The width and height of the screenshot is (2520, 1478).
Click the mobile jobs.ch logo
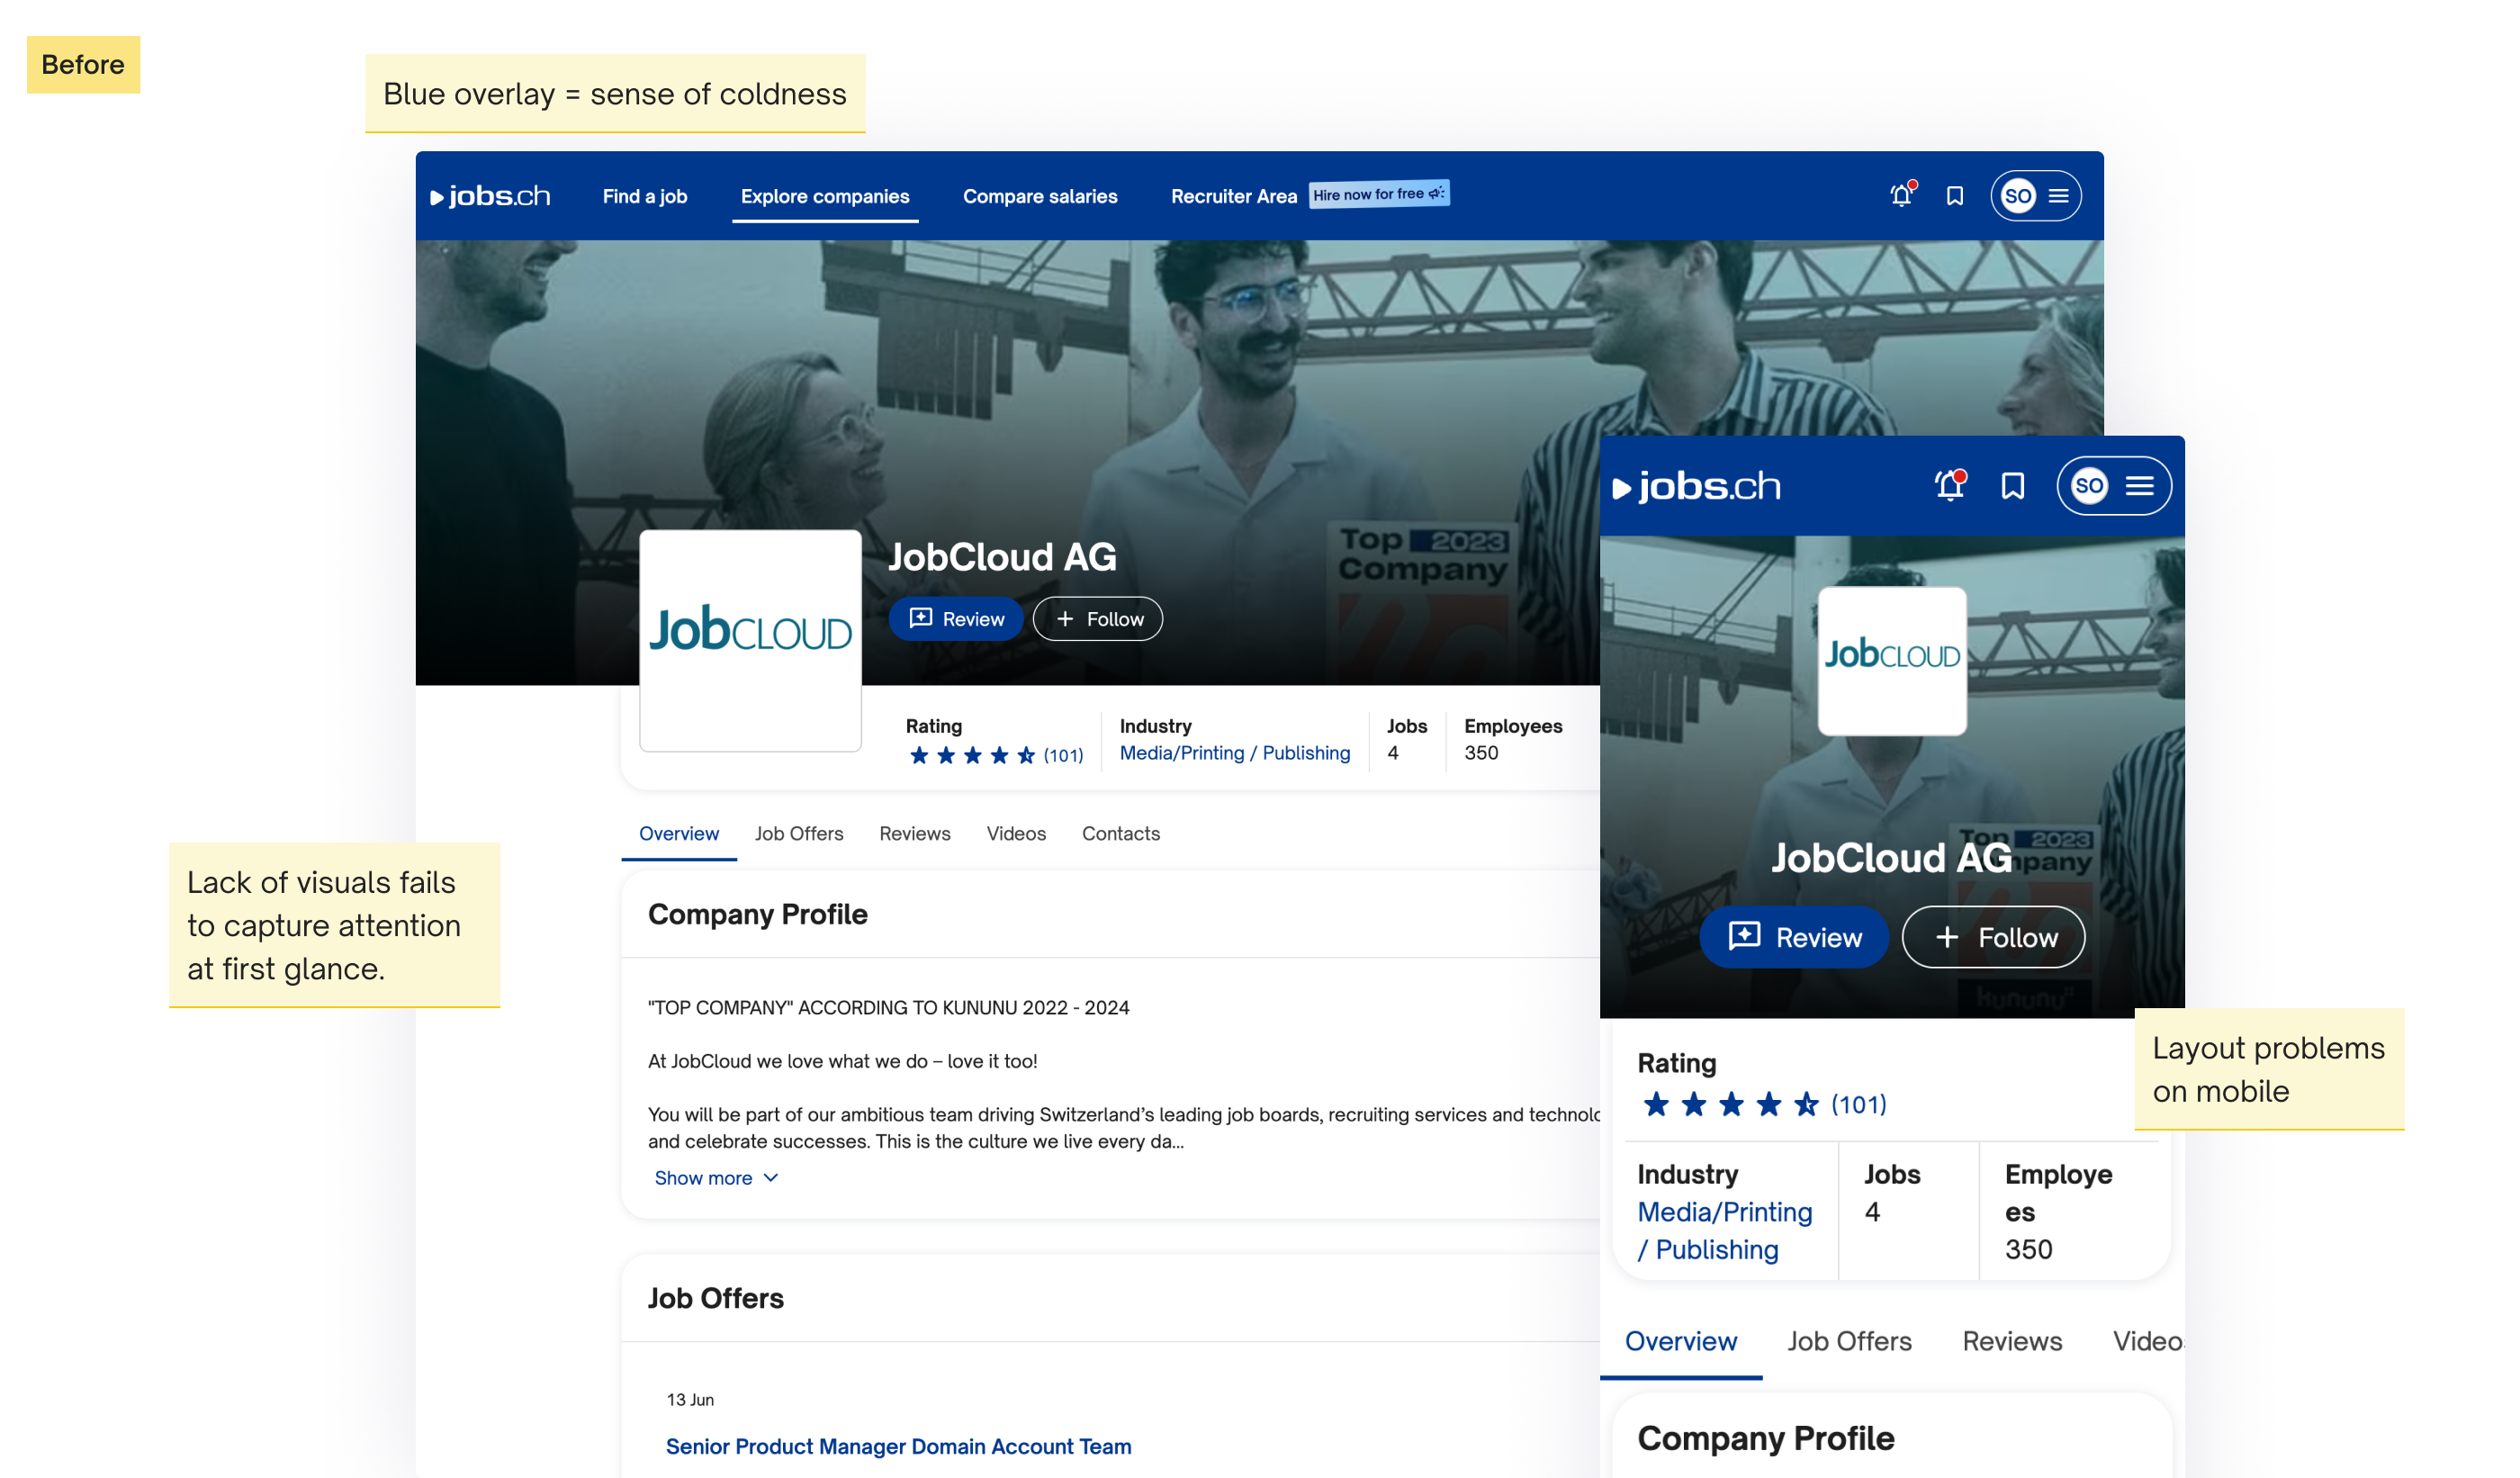tap(1697, 487)
